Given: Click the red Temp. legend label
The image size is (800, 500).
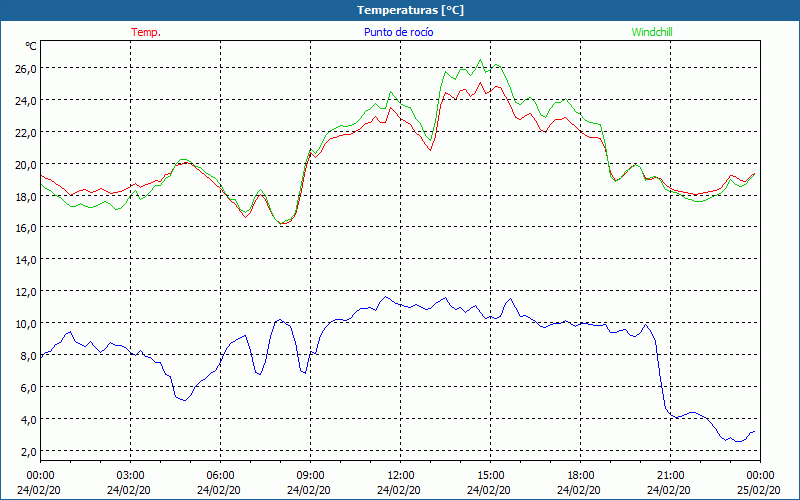Looking at the screenshot, I should [146, 32].
